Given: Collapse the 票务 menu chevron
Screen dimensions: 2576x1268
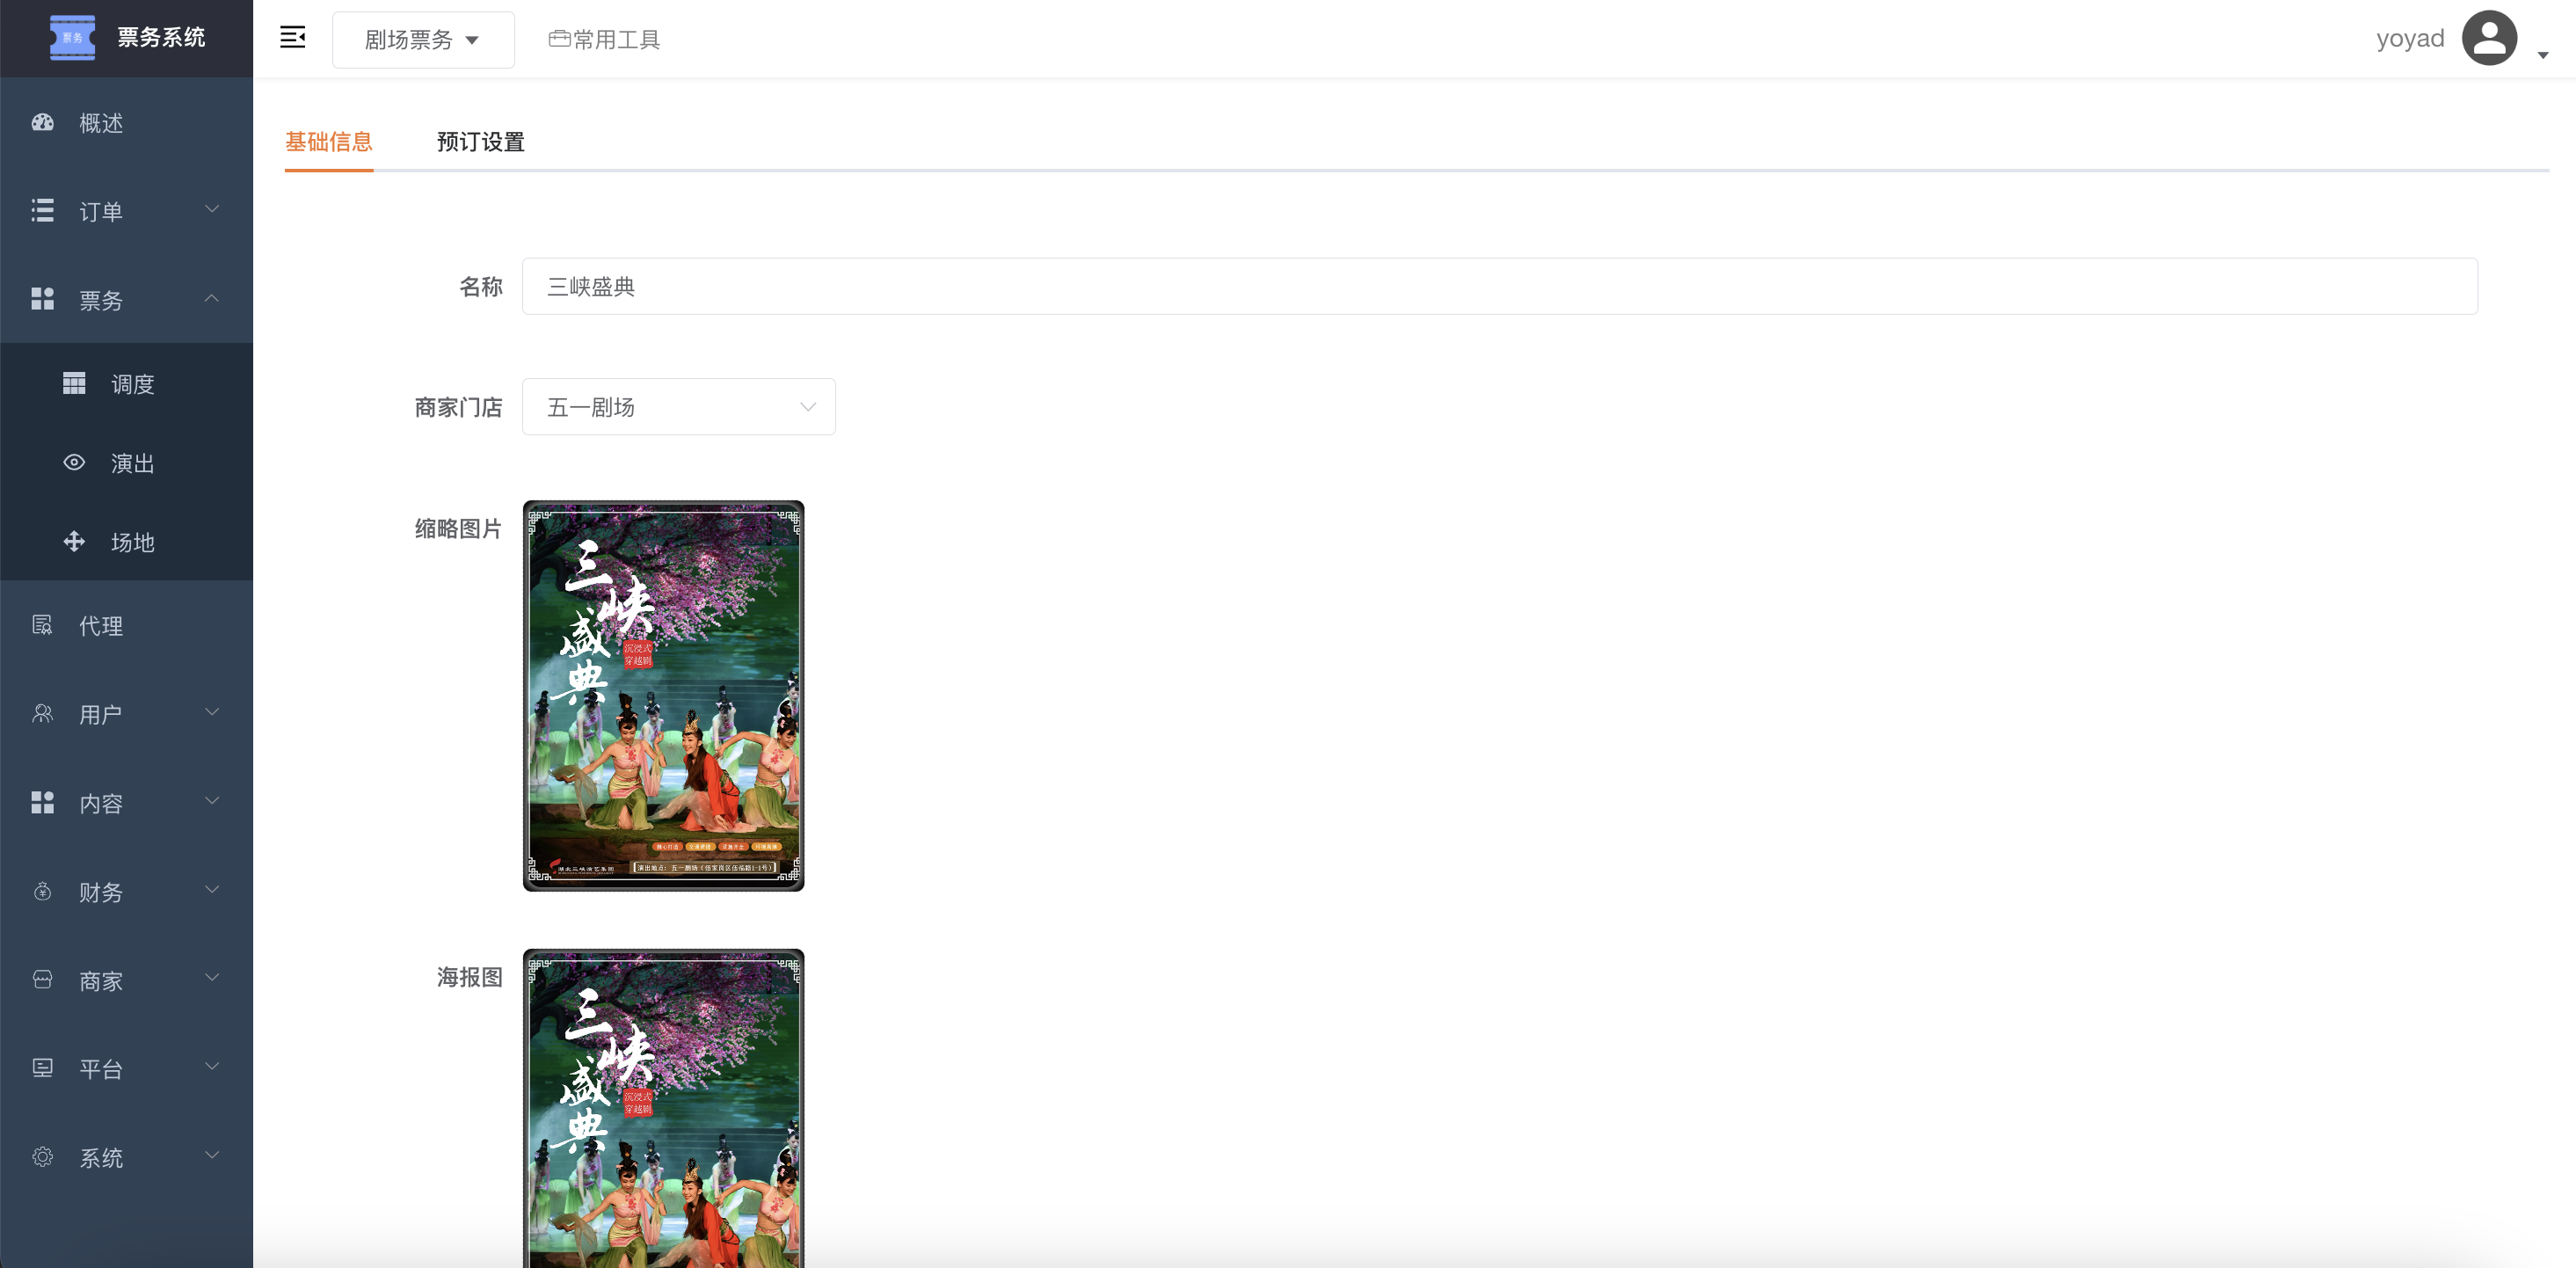Looking at the screenshot, I should (x=212, y=298).
